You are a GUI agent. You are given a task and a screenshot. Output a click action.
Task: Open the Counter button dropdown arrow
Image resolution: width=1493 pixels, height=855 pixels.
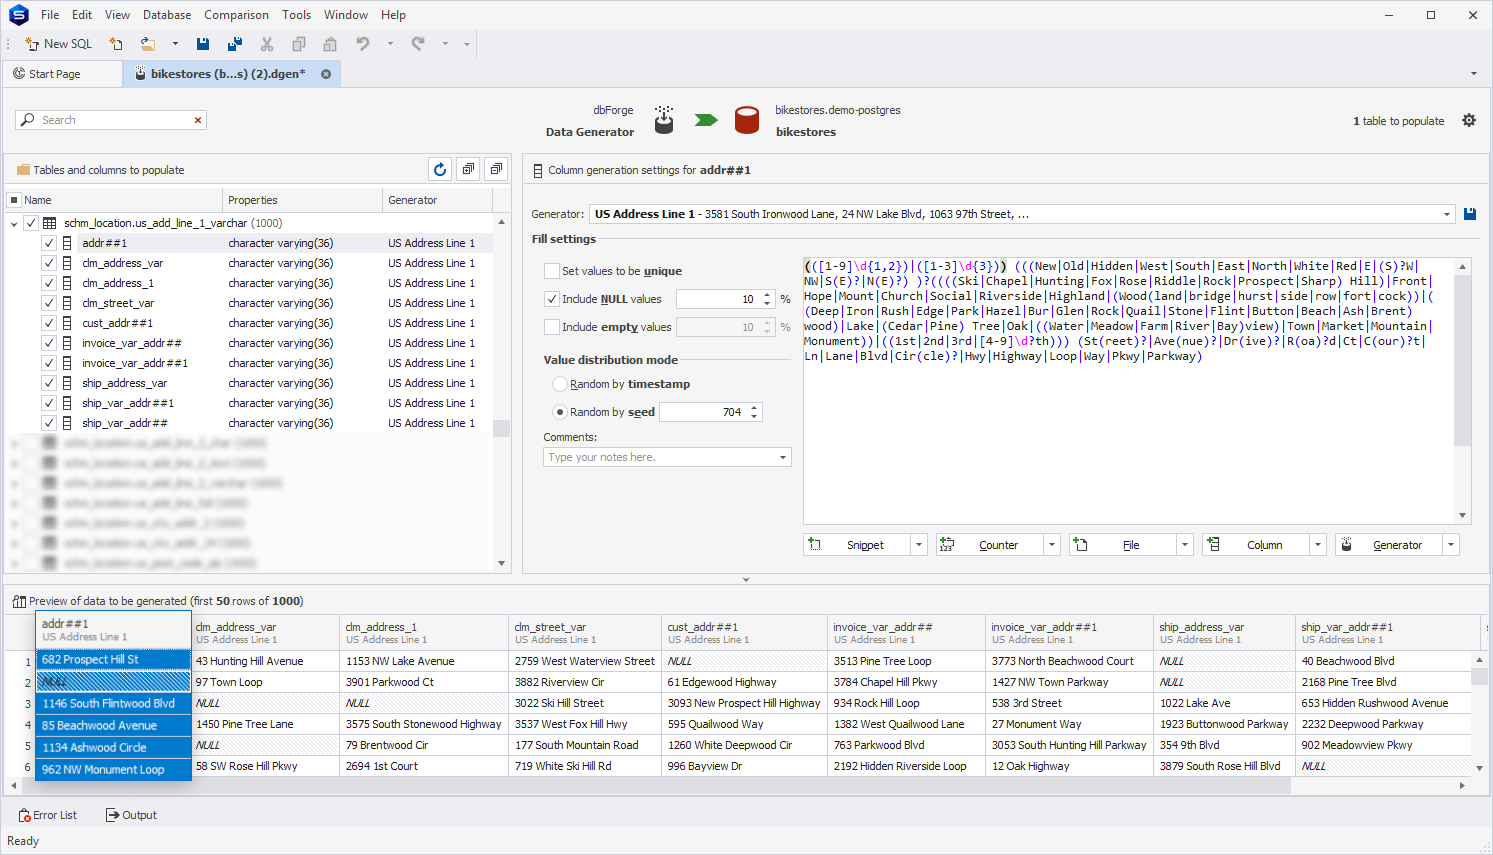[x=1052, y=545]
